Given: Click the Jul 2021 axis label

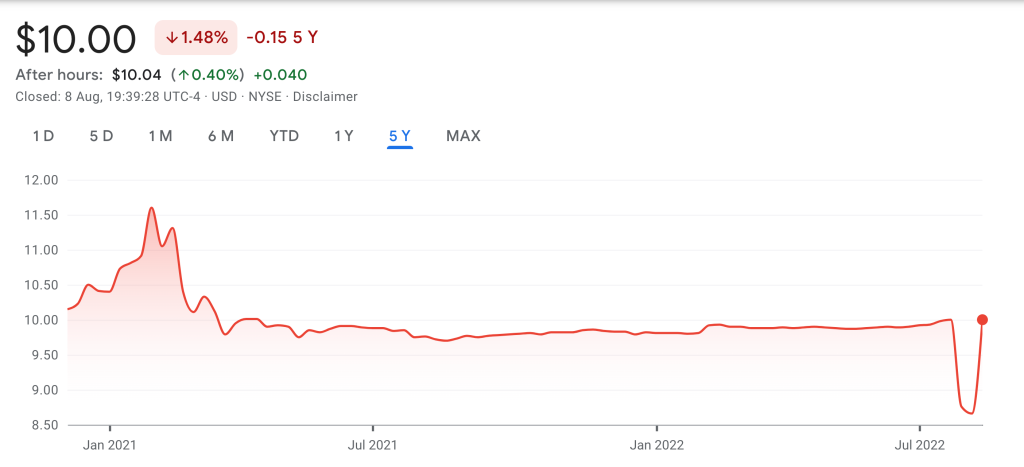Looking at the screenshot, I should pyautogui.click(x=373, y=445).
